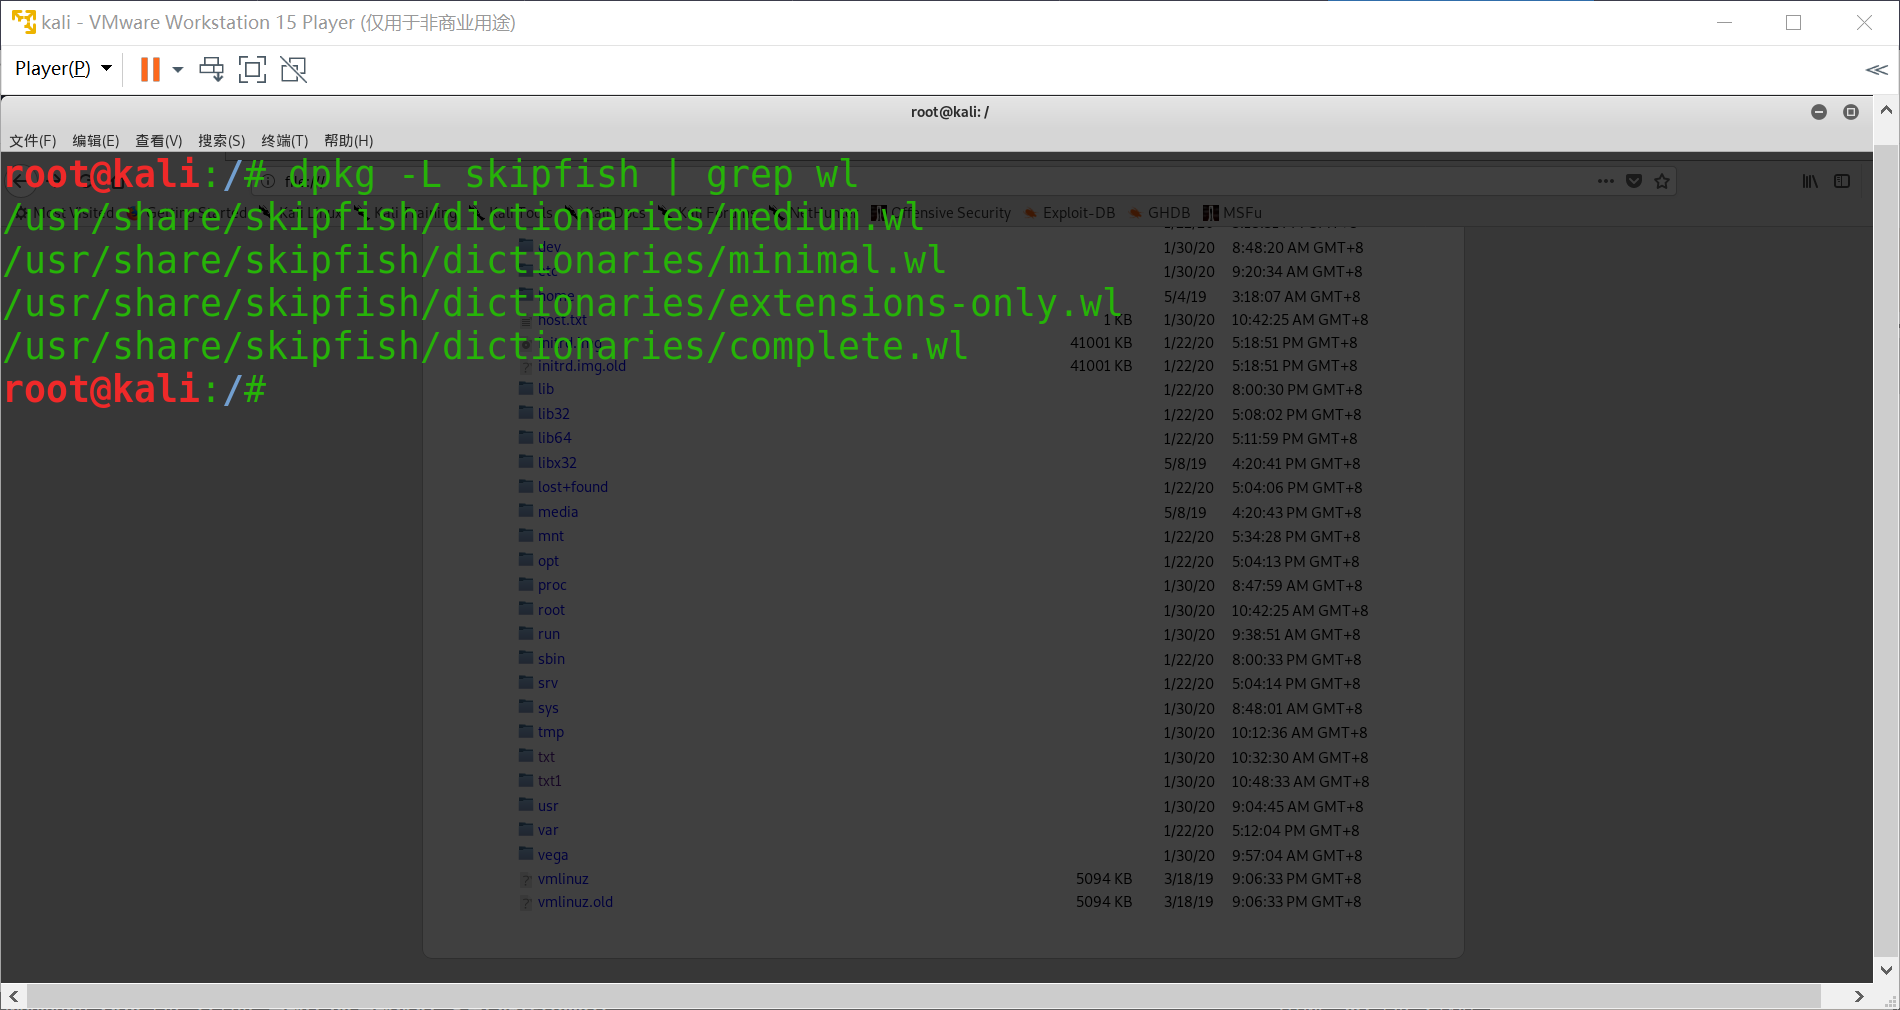
Task: Open txt1 folder in Firefox listing
Action: [x=550, y=781]
